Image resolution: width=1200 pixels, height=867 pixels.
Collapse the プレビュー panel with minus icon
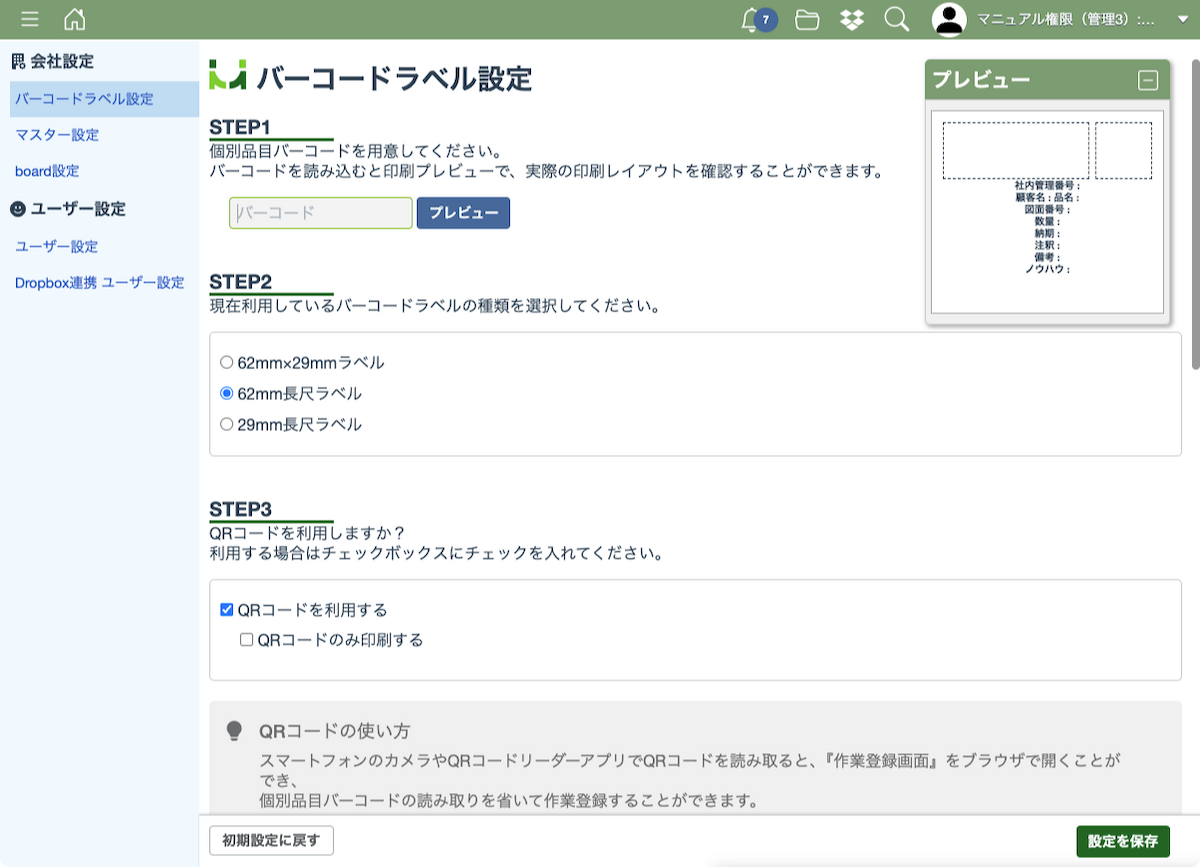pyautogui.click(x=1148, y=81)
